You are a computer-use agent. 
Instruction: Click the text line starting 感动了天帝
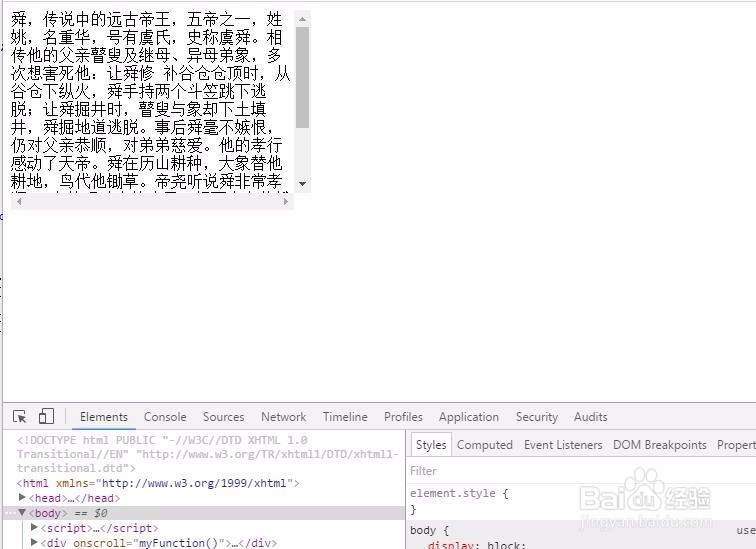[x=146, y=163]
